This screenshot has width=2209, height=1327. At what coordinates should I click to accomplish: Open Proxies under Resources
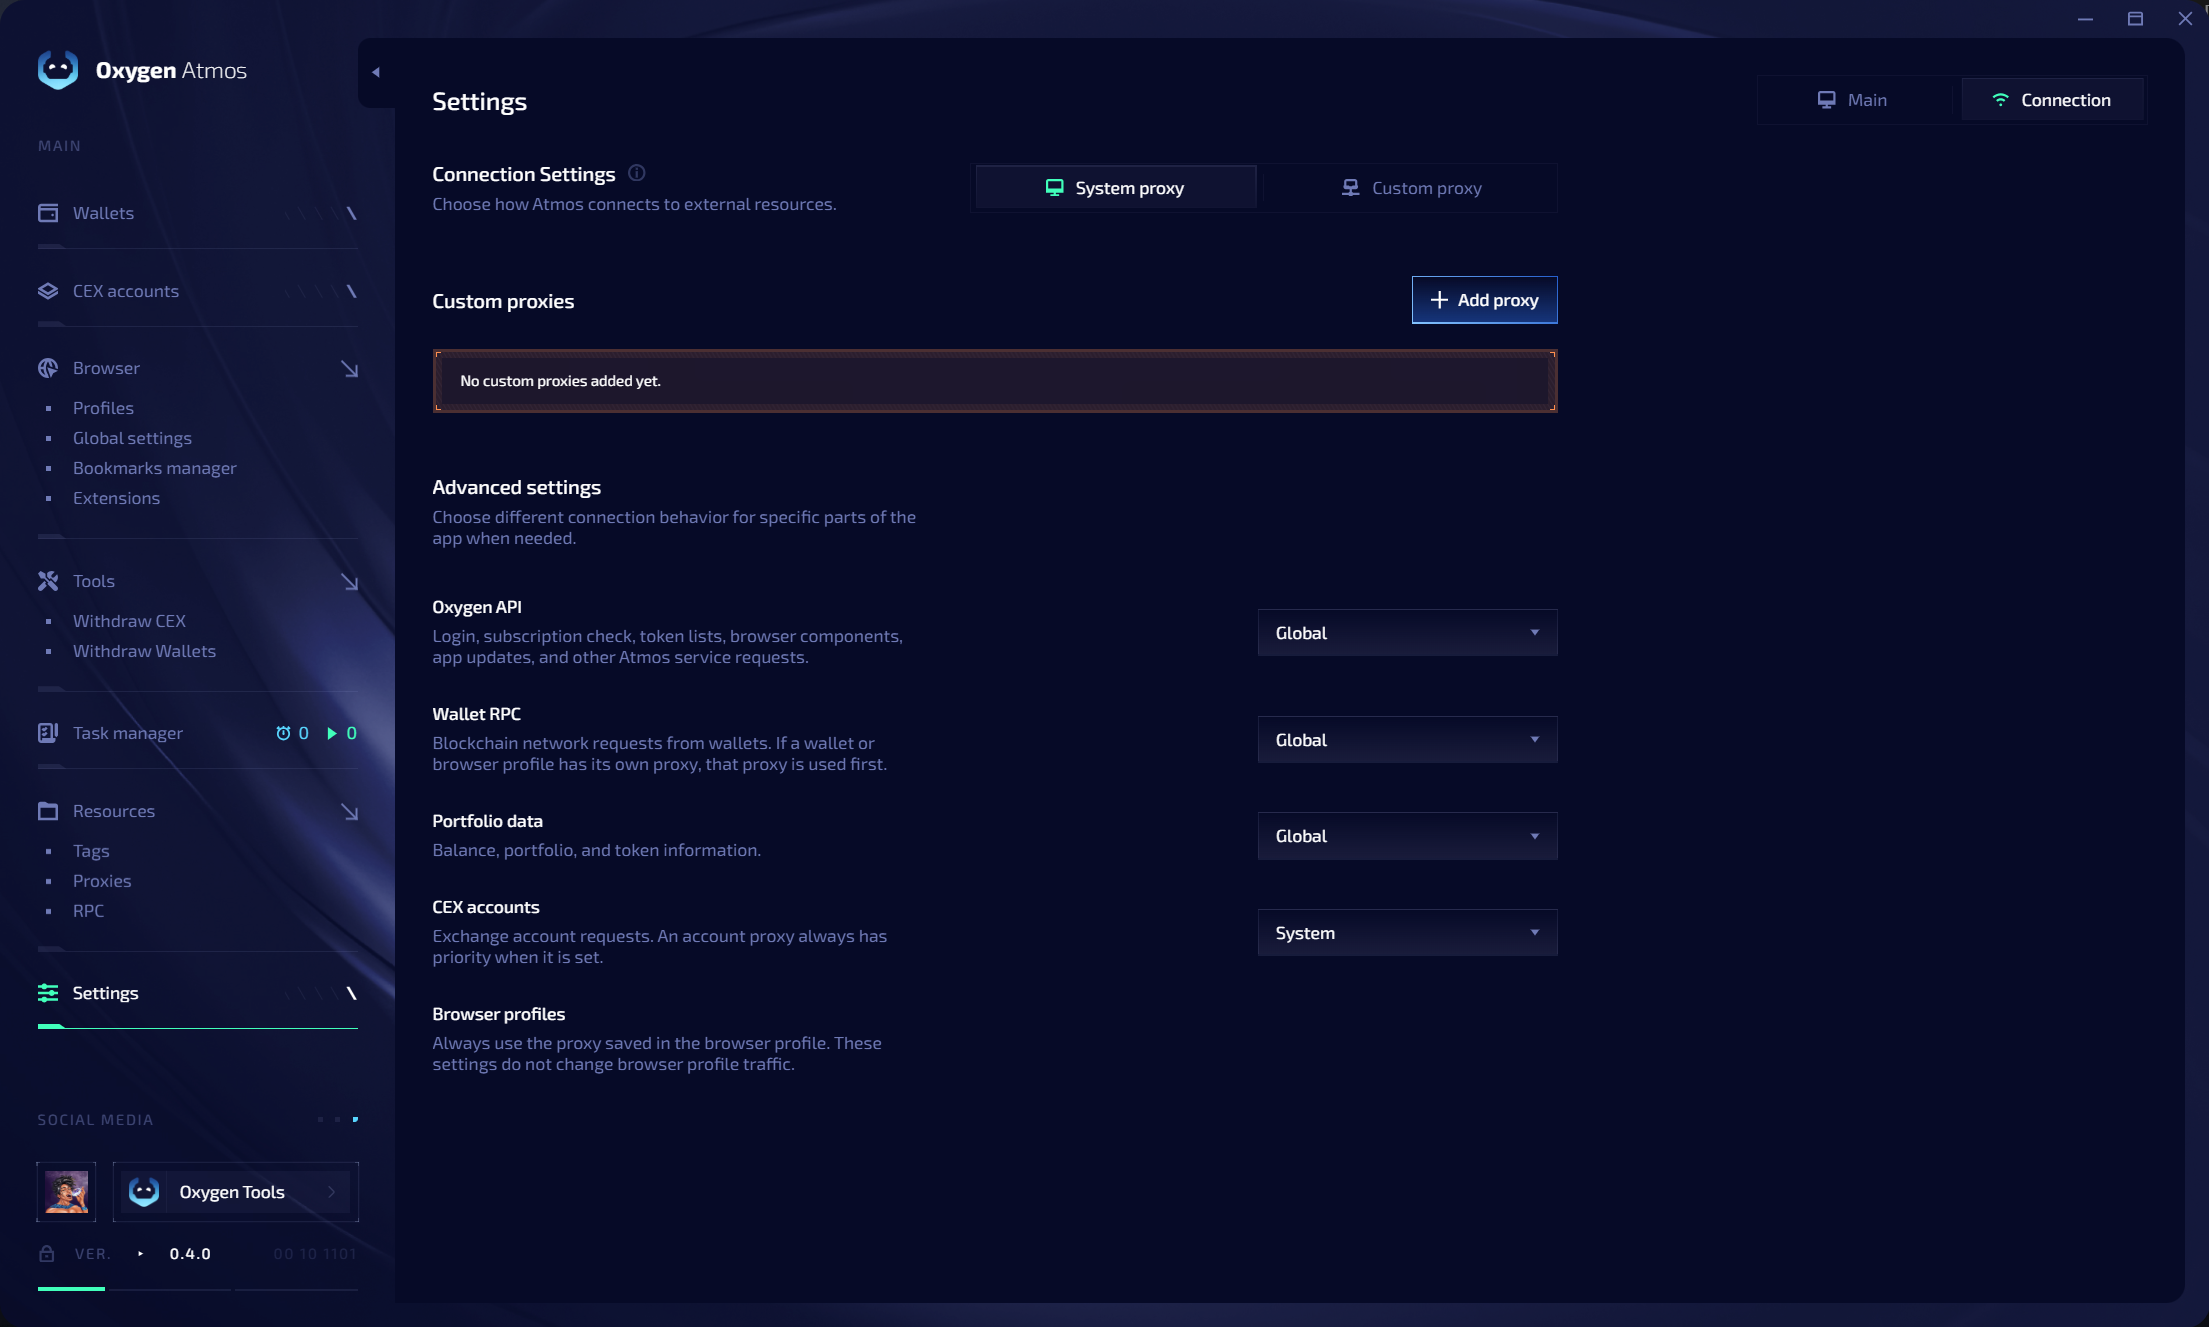(x=102, y=881)
